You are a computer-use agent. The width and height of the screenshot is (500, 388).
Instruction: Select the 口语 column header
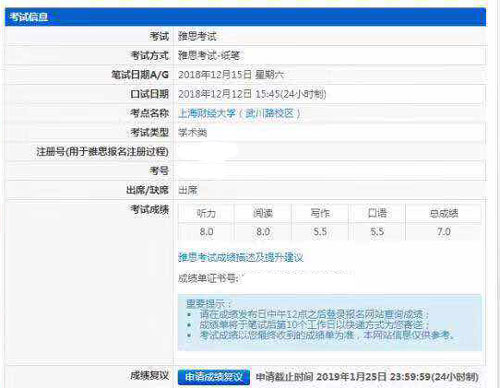click(x=377, y=213)
